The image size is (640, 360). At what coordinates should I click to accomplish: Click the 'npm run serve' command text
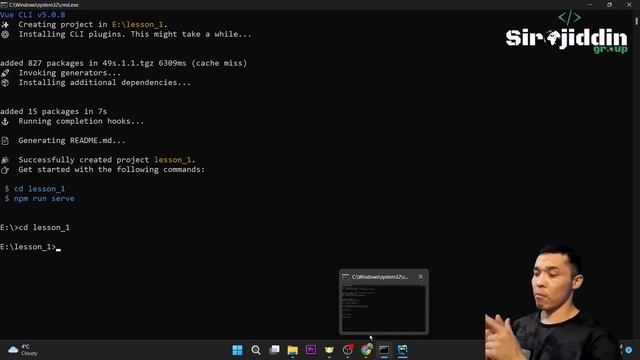pos(44,198)
